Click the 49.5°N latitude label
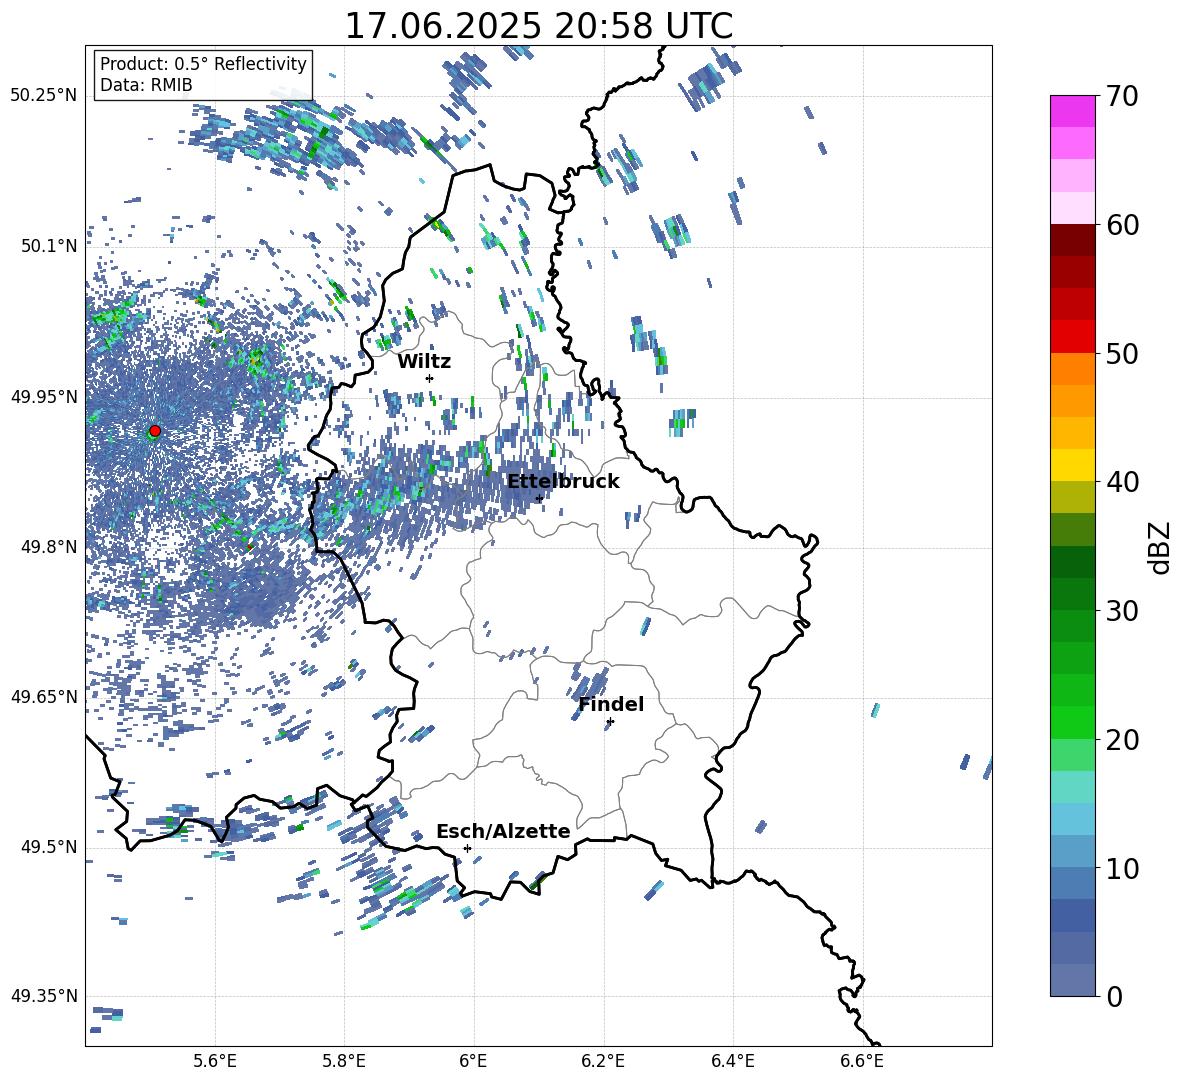 click(x=48, y=846)
